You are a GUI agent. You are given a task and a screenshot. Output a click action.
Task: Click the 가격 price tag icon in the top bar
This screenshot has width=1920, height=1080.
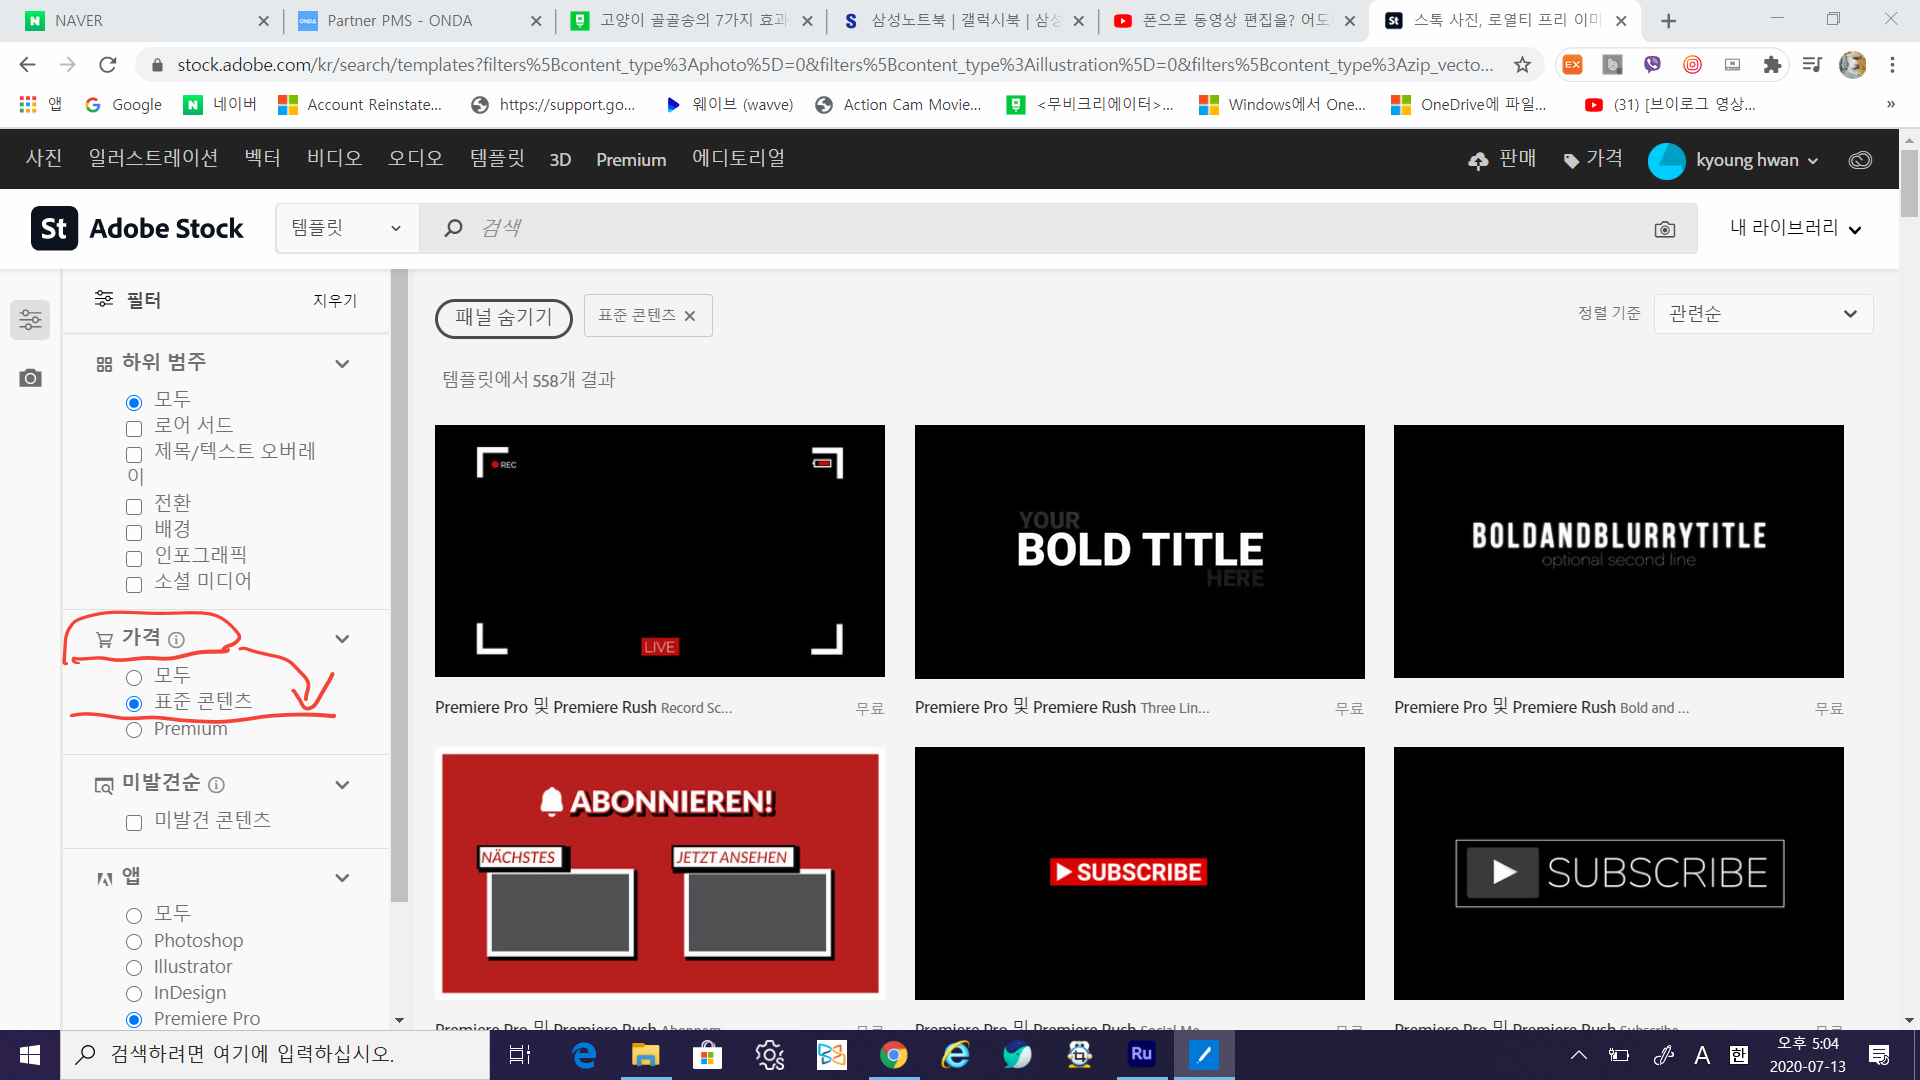[1571, 160]
